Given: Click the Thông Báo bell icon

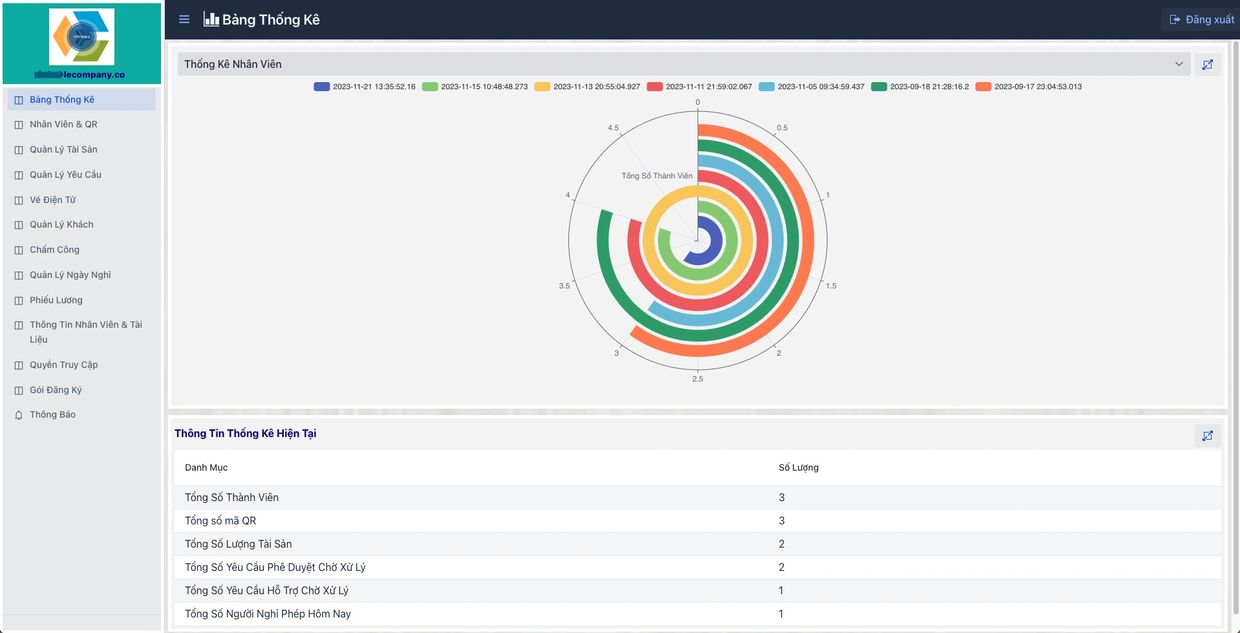Looking at the screenshot, I should pyautogui.click(x=18, y=415).
